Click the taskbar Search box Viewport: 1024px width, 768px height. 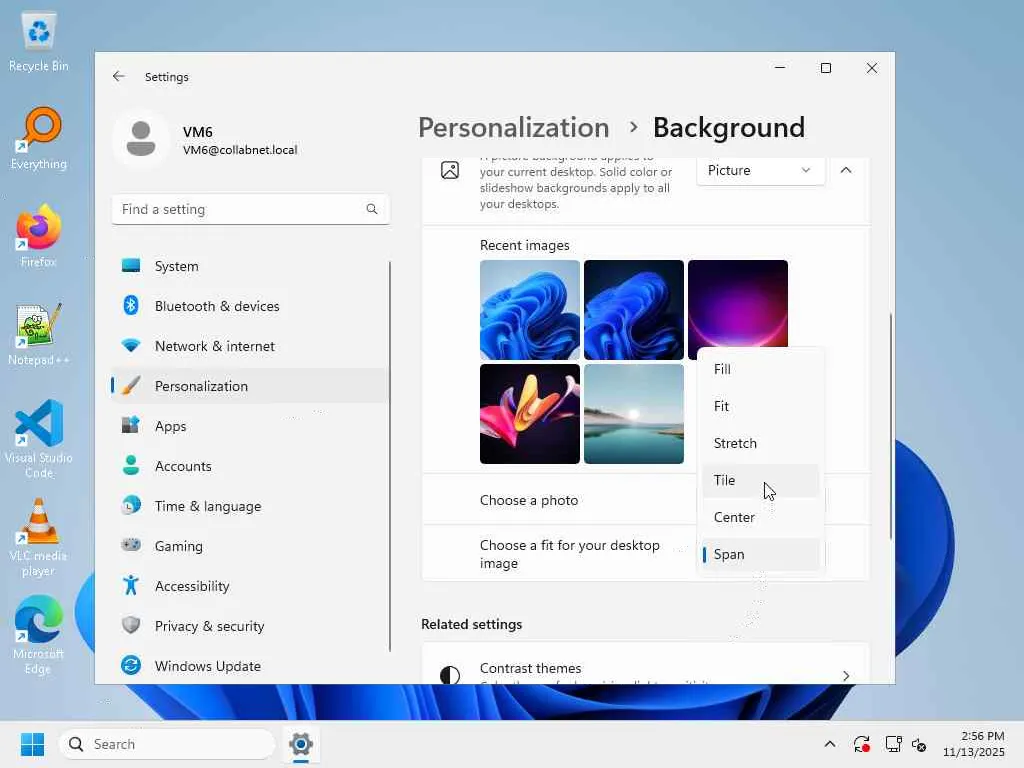[x=167, y=744]
